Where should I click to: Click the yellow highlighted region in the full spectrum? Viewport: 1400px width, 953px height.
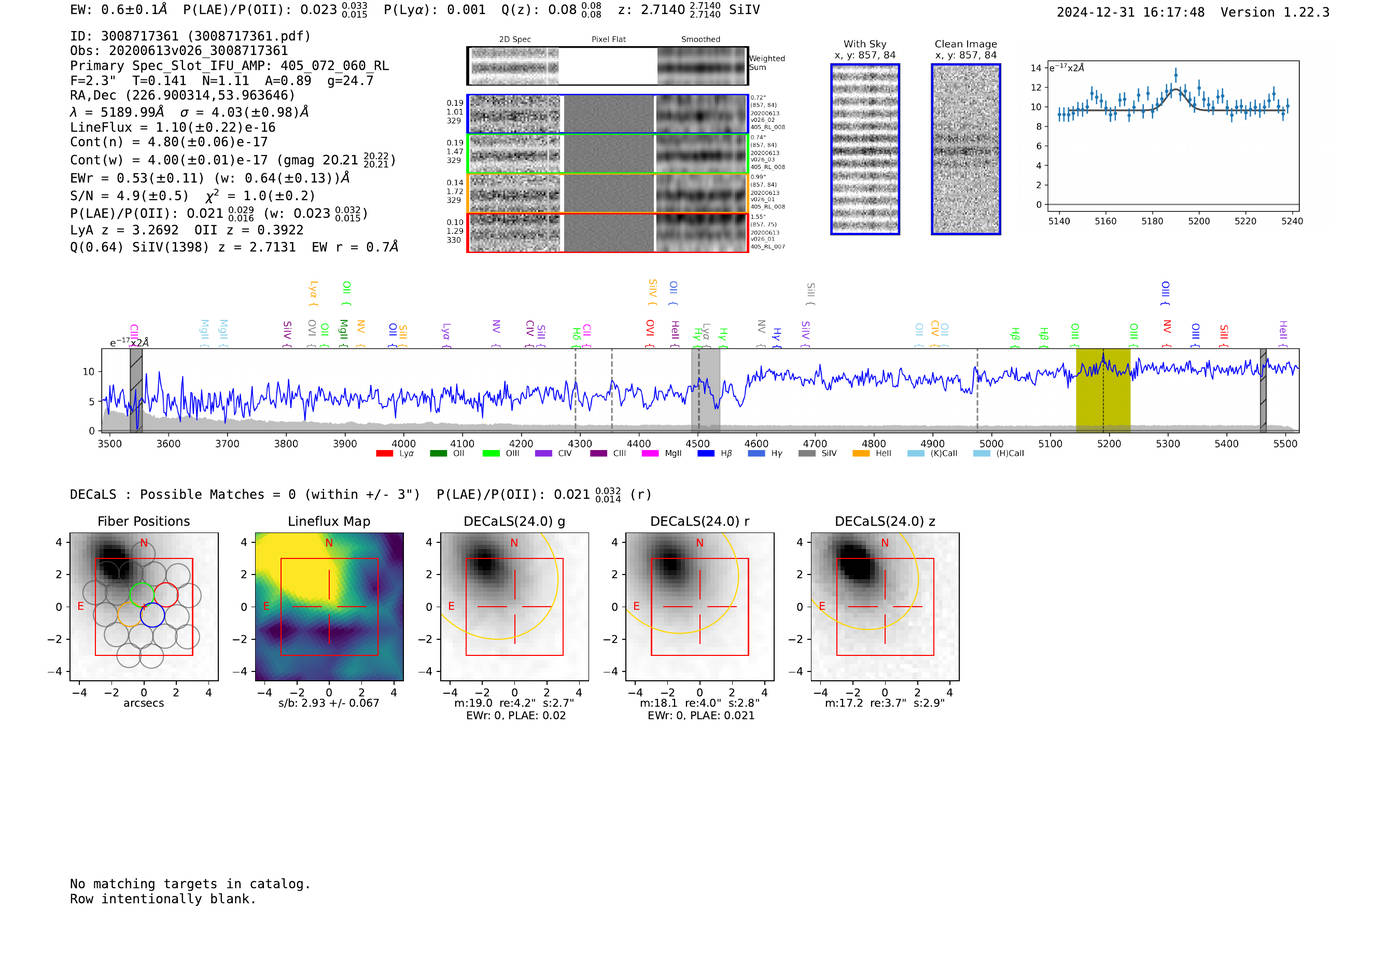(x=1103, y=390)
